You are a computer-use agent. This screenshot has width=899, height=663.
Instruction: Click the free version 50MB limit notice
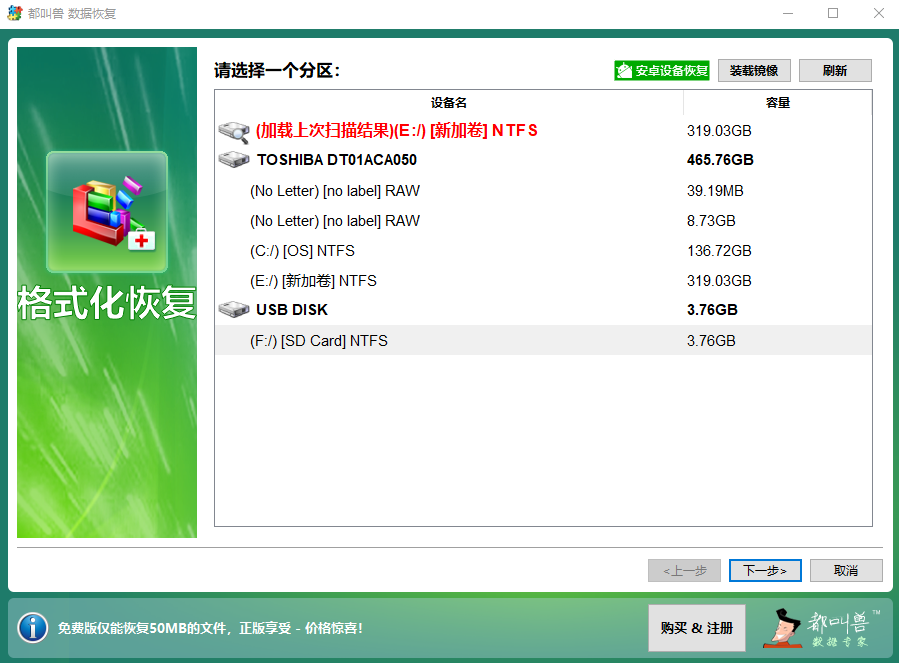tap(210, 628)
